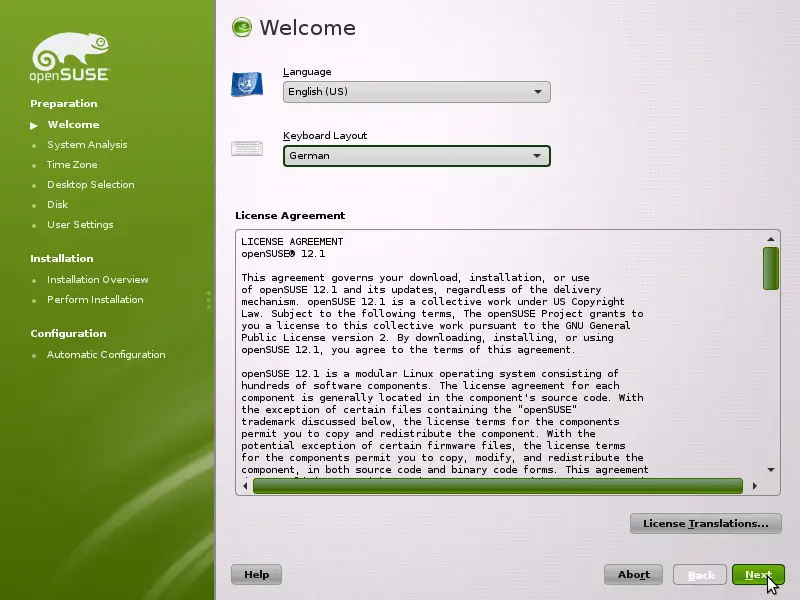Viewport: 800px width, 600px height.
Task: Open License Translations dialog
Action: pyautogui.click(x=705, y=523)
